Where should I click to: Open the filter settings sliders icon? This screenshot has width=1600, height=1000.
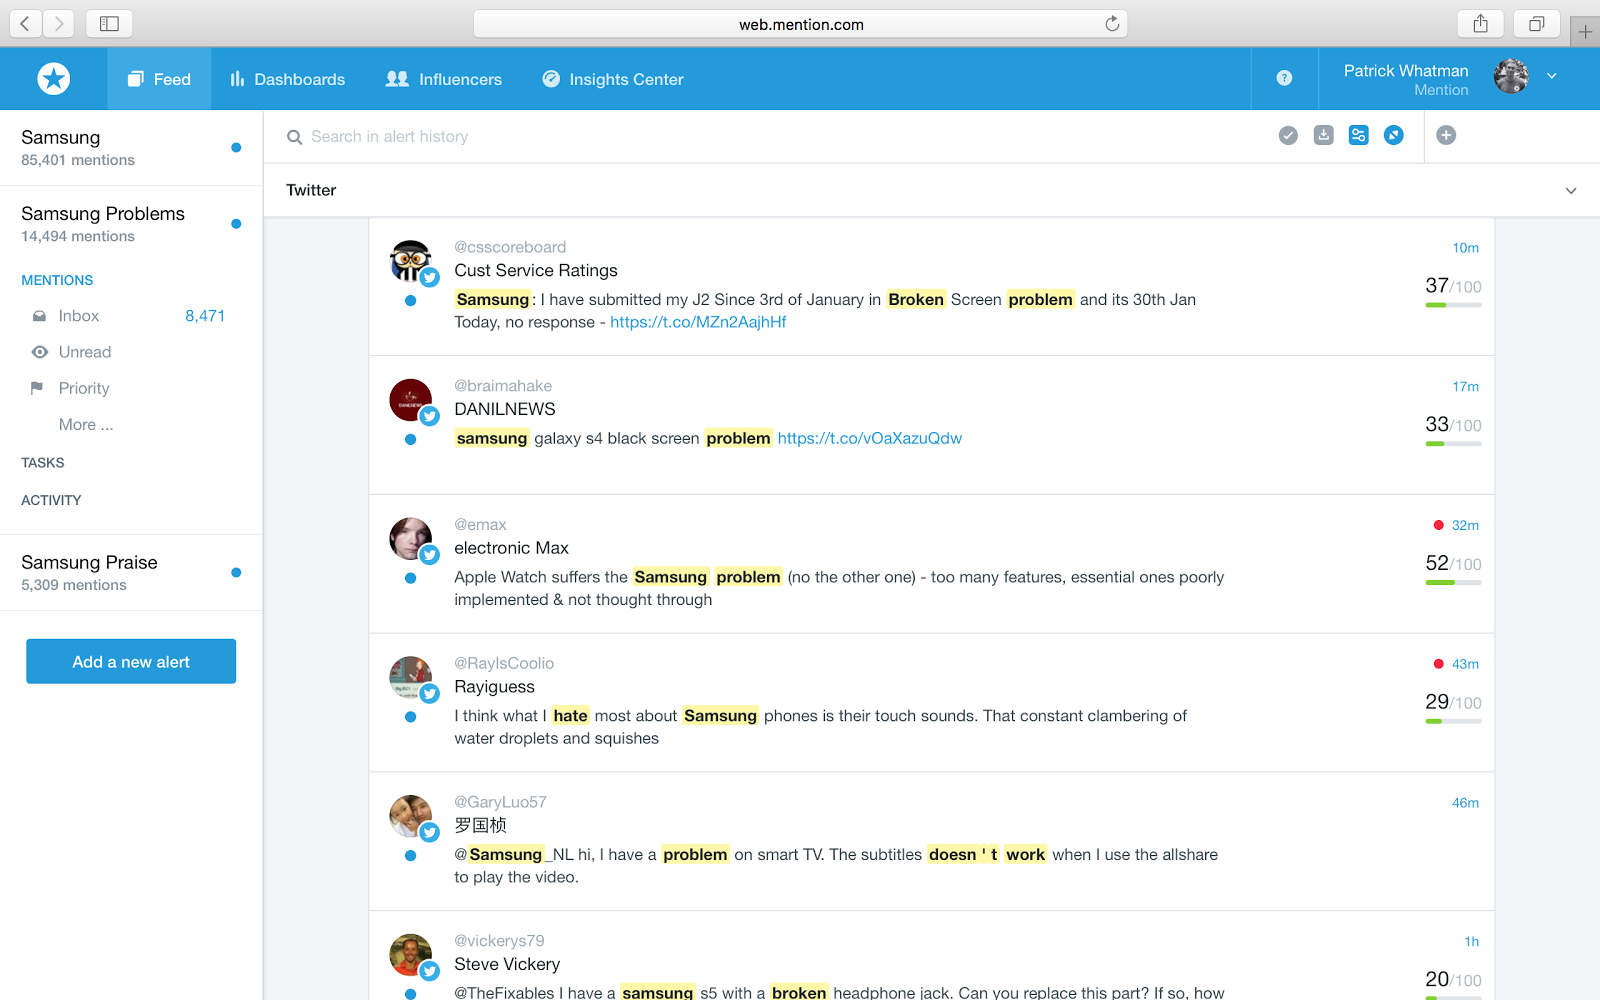(1358, 135)
